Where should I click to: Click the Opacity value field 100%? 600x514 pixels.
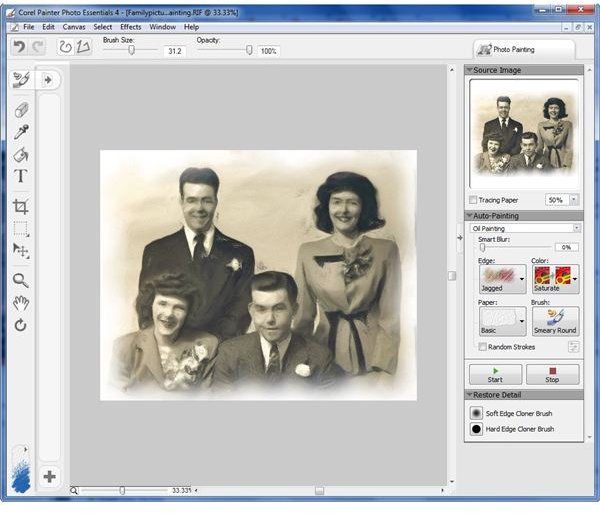pyautogui.click(x=269, y=51)
